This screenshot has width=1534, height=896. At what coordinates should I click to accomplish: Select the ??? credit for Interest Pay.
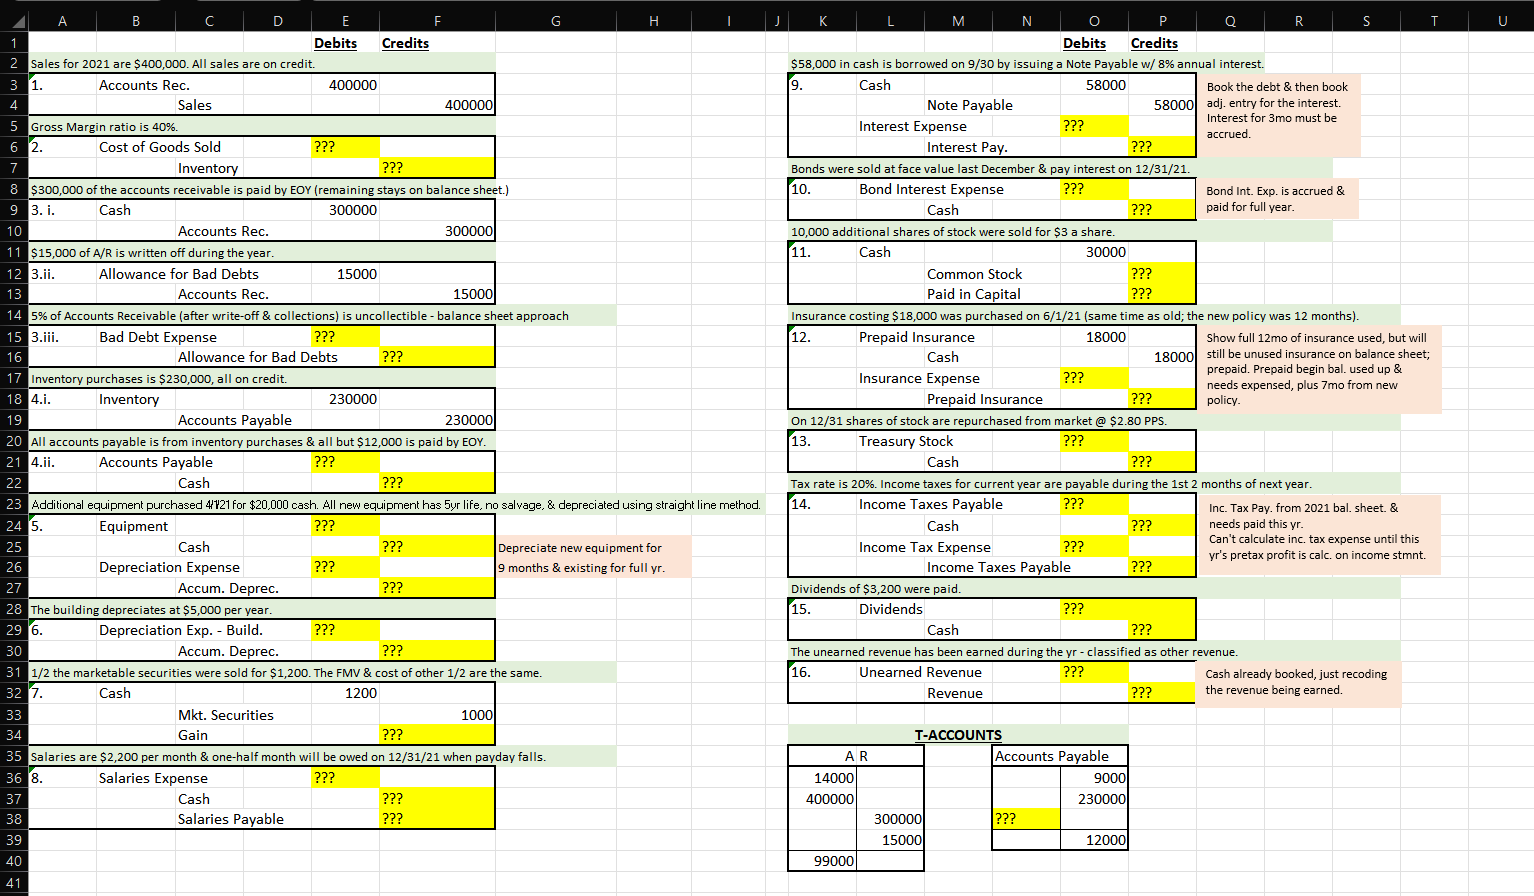[x=1162, y=147]
